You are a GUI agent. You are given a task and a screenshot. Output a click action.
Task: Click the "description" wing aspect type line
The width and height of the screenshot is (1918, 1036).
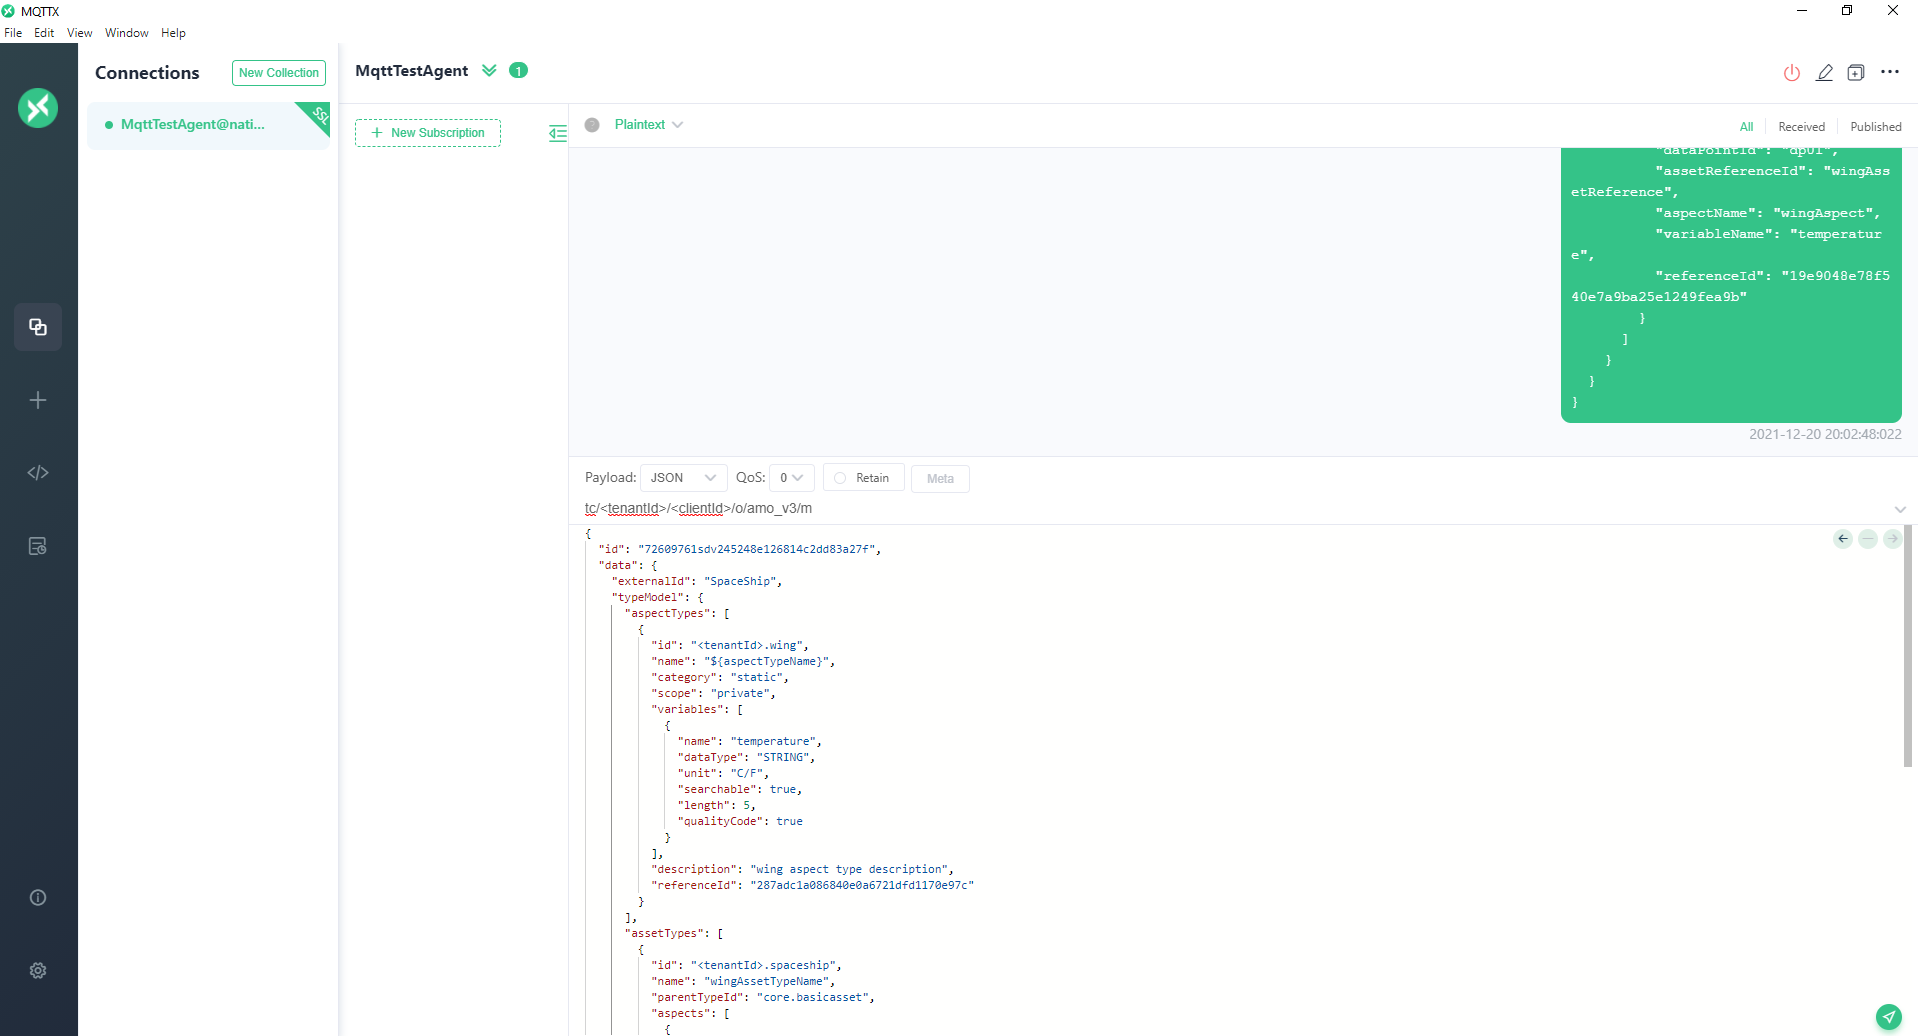(802, 869)
